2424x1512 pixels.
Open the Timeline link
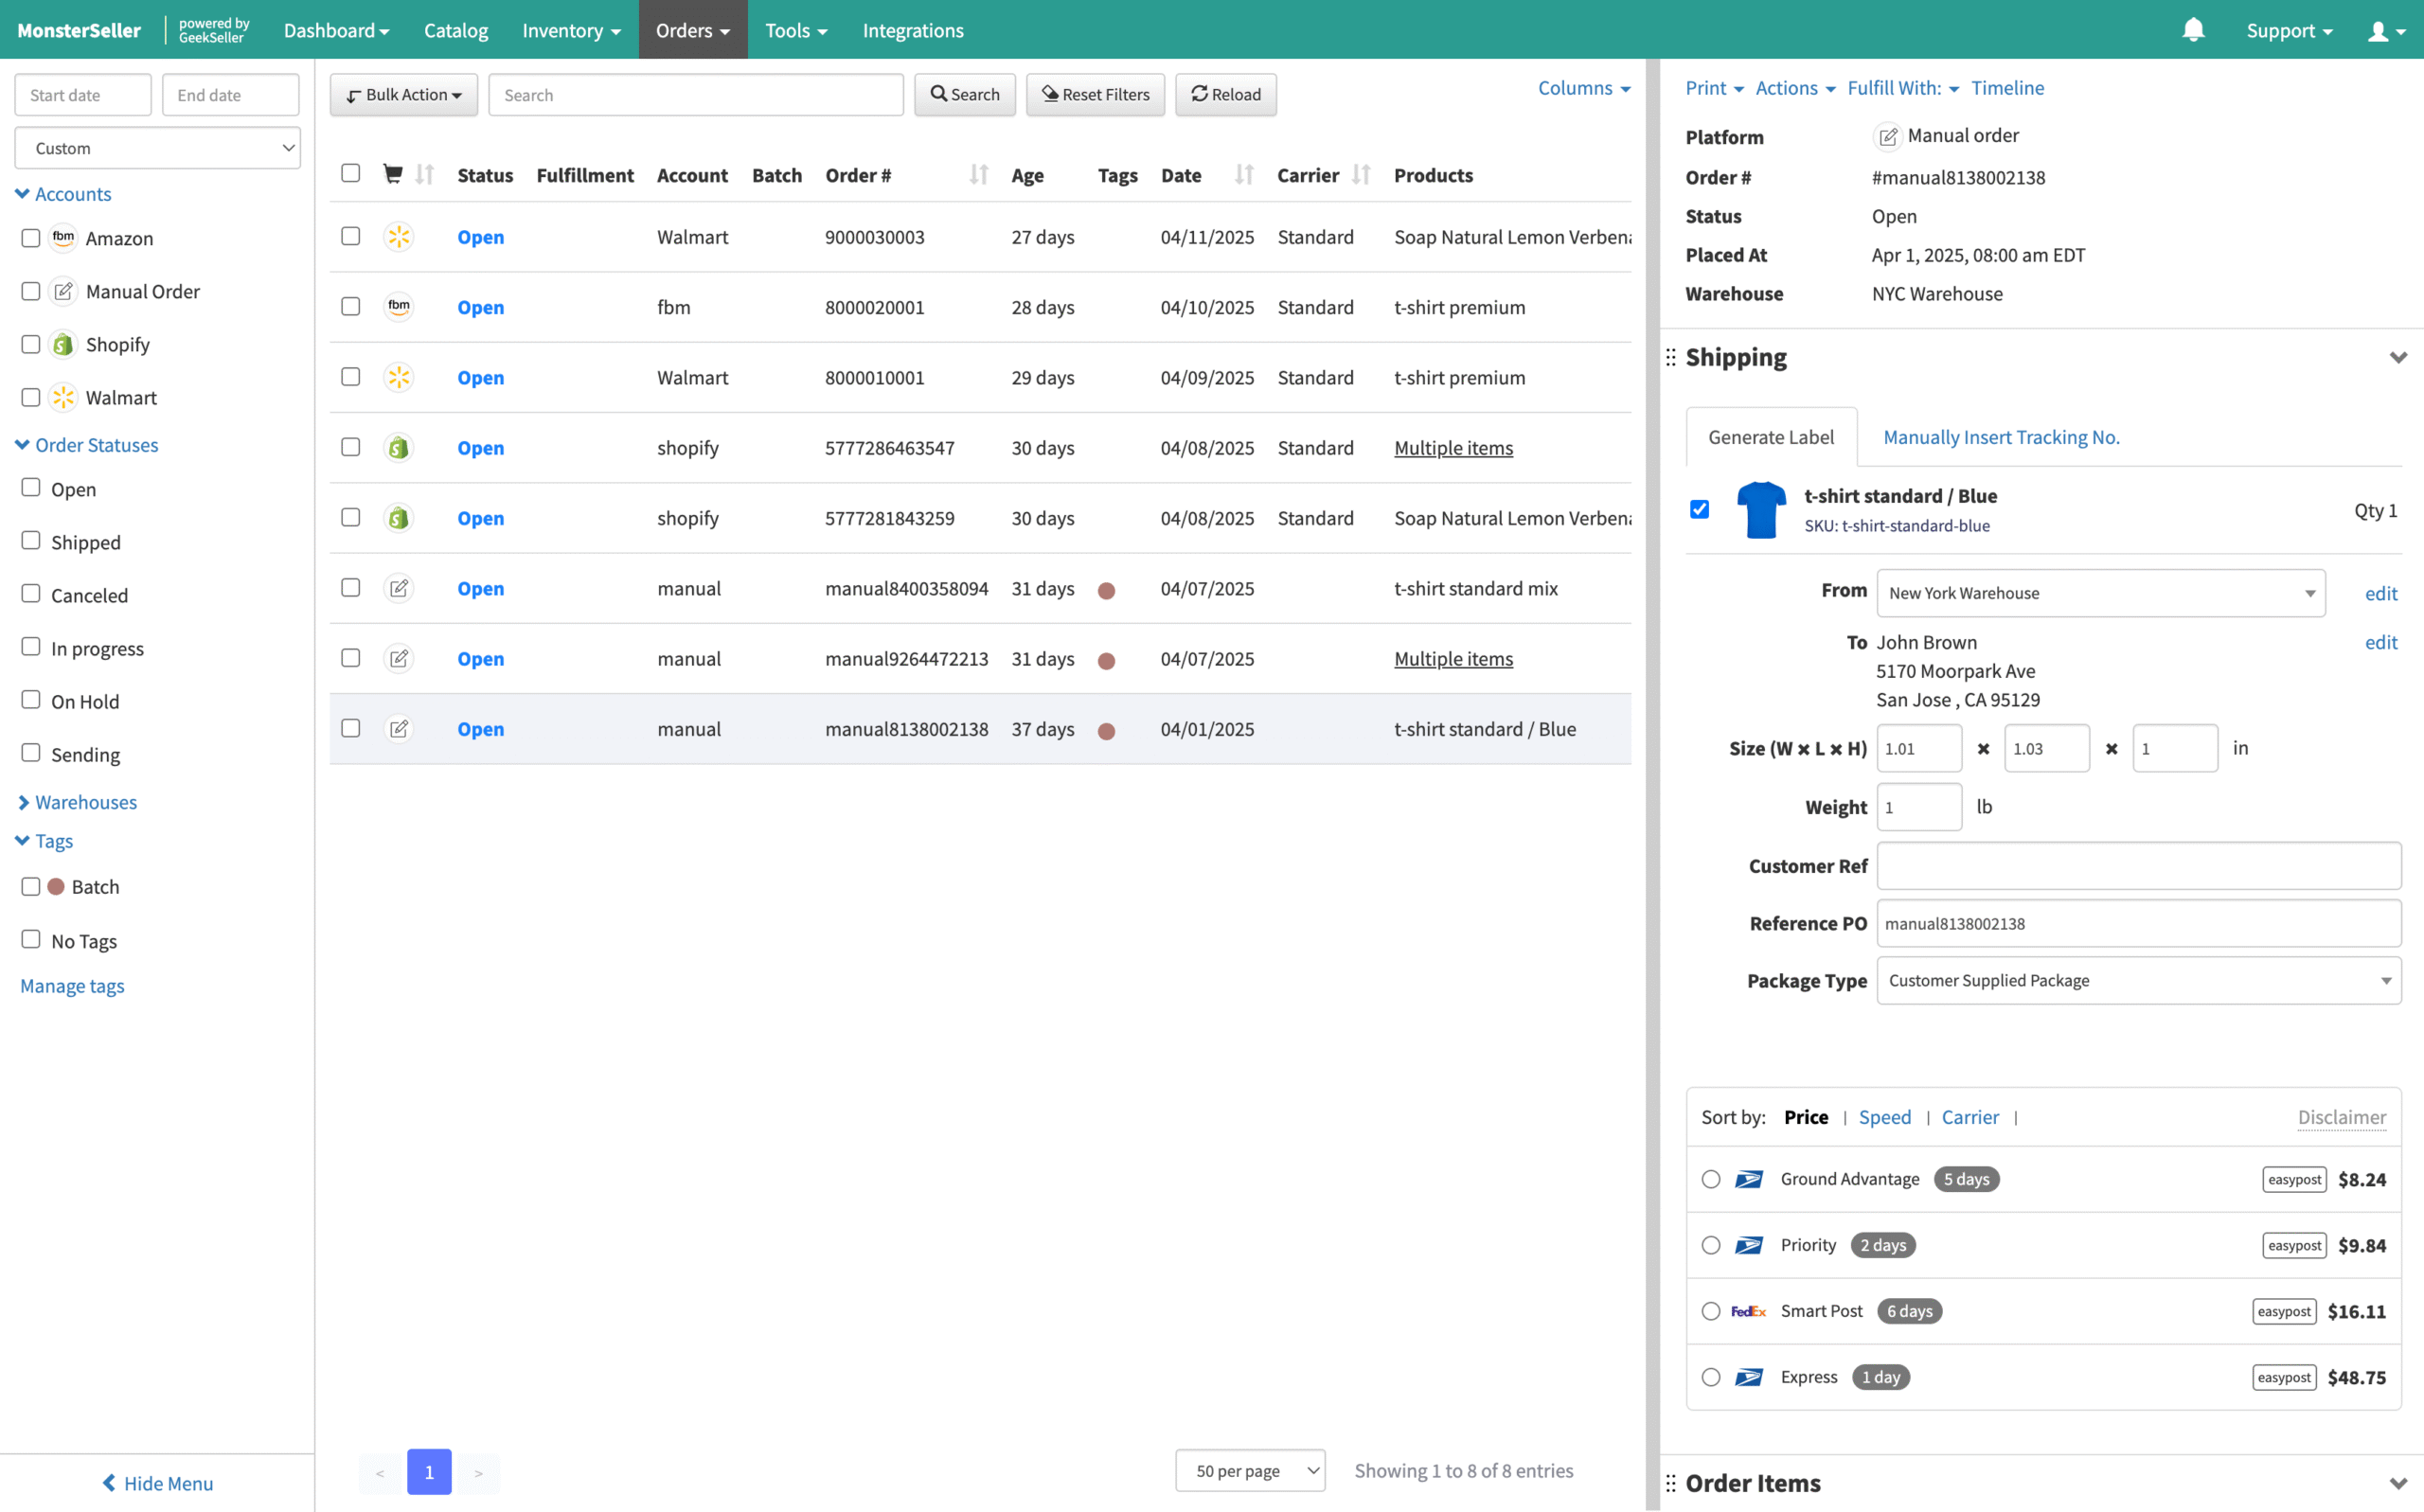2007,88
